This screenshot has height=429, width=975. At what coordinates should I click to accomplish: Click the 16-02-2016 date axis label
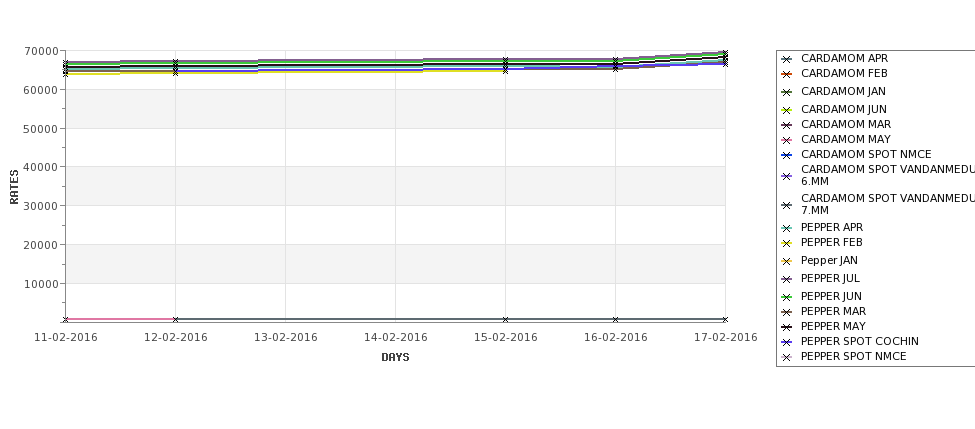click(616, 338)
